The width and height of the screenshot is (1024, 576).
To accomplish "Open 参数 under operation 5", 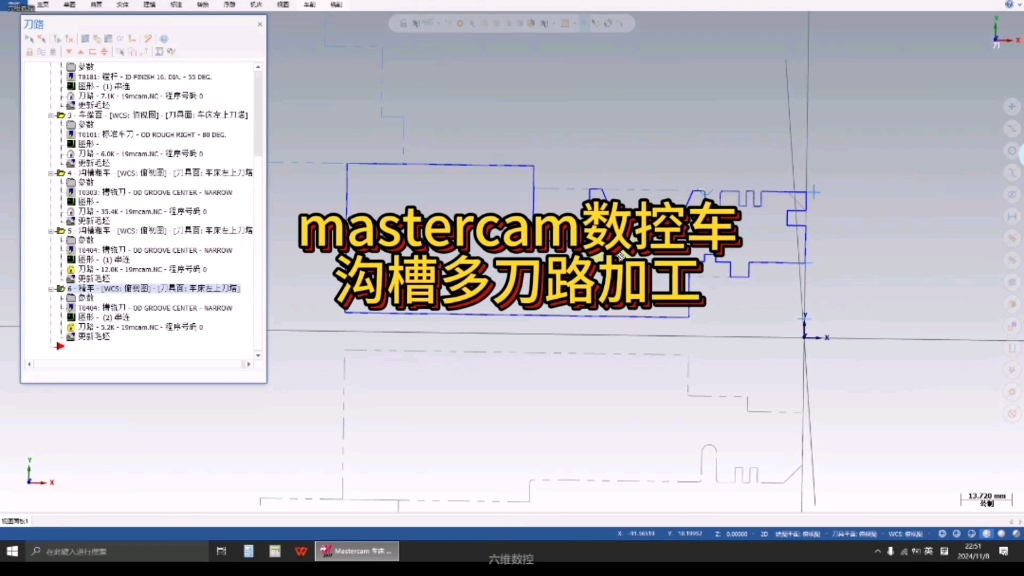I will pyautogui.click(x=86, y=240).
